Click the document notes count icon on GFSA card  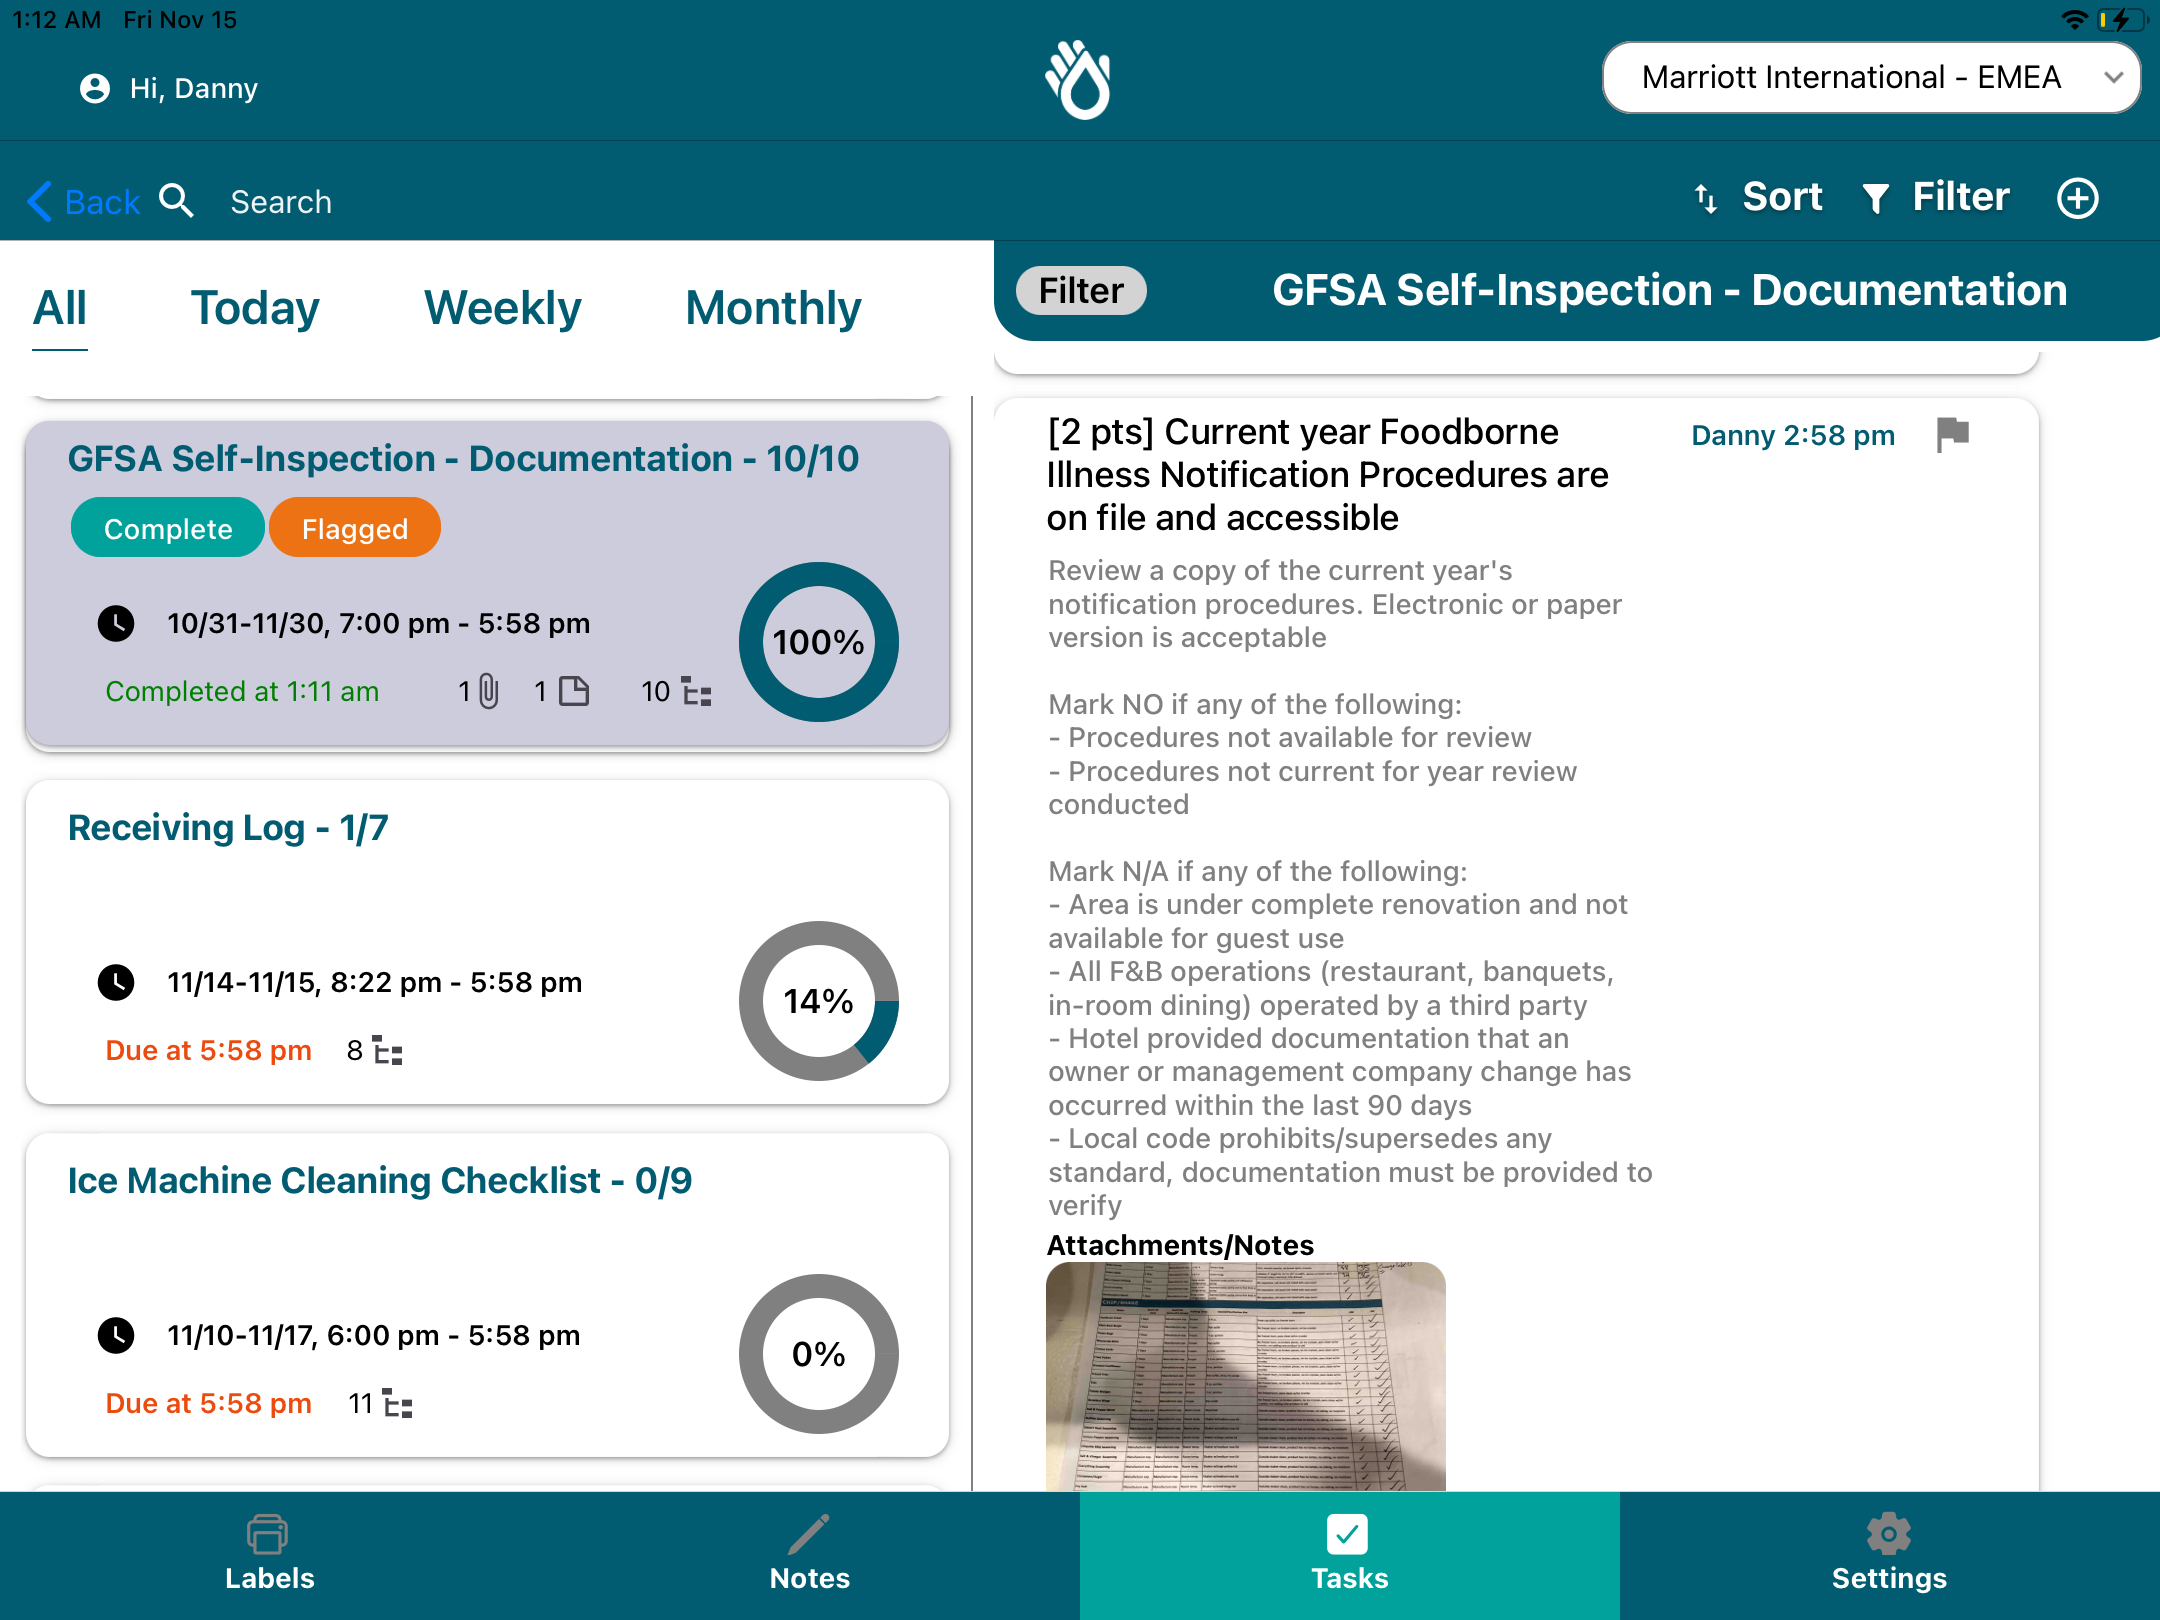(574, 691)
